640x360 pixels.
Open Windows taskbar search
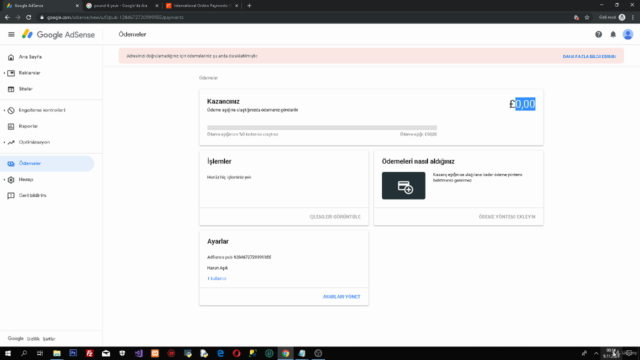(24, 353)
